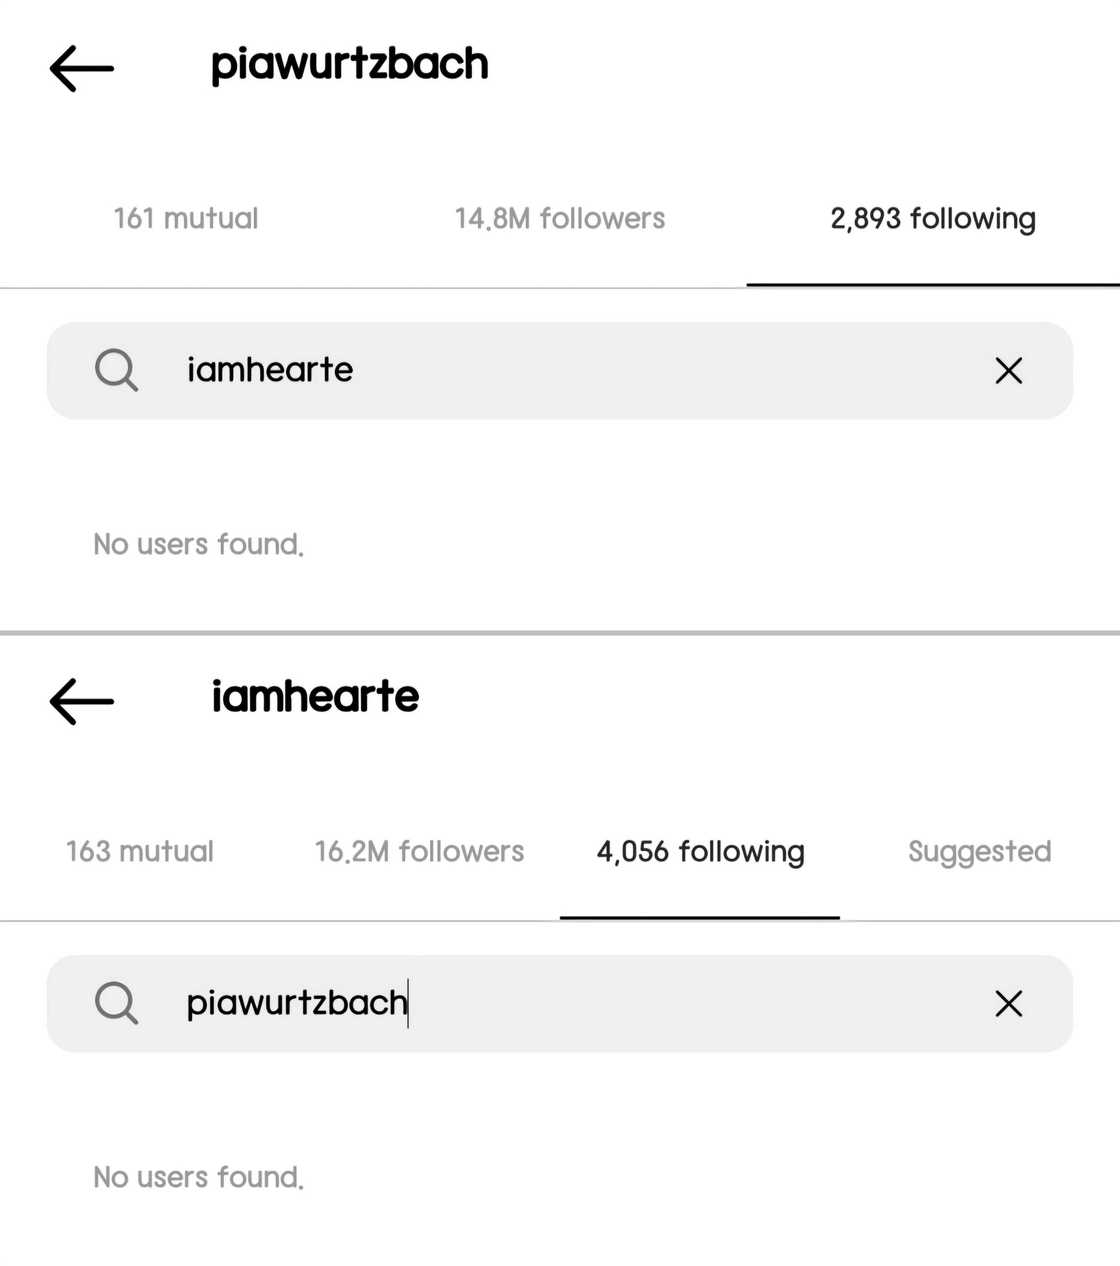Click the upper 'No users found.' message
This screenshot has width=1120, height=1266.
[198, 544]
